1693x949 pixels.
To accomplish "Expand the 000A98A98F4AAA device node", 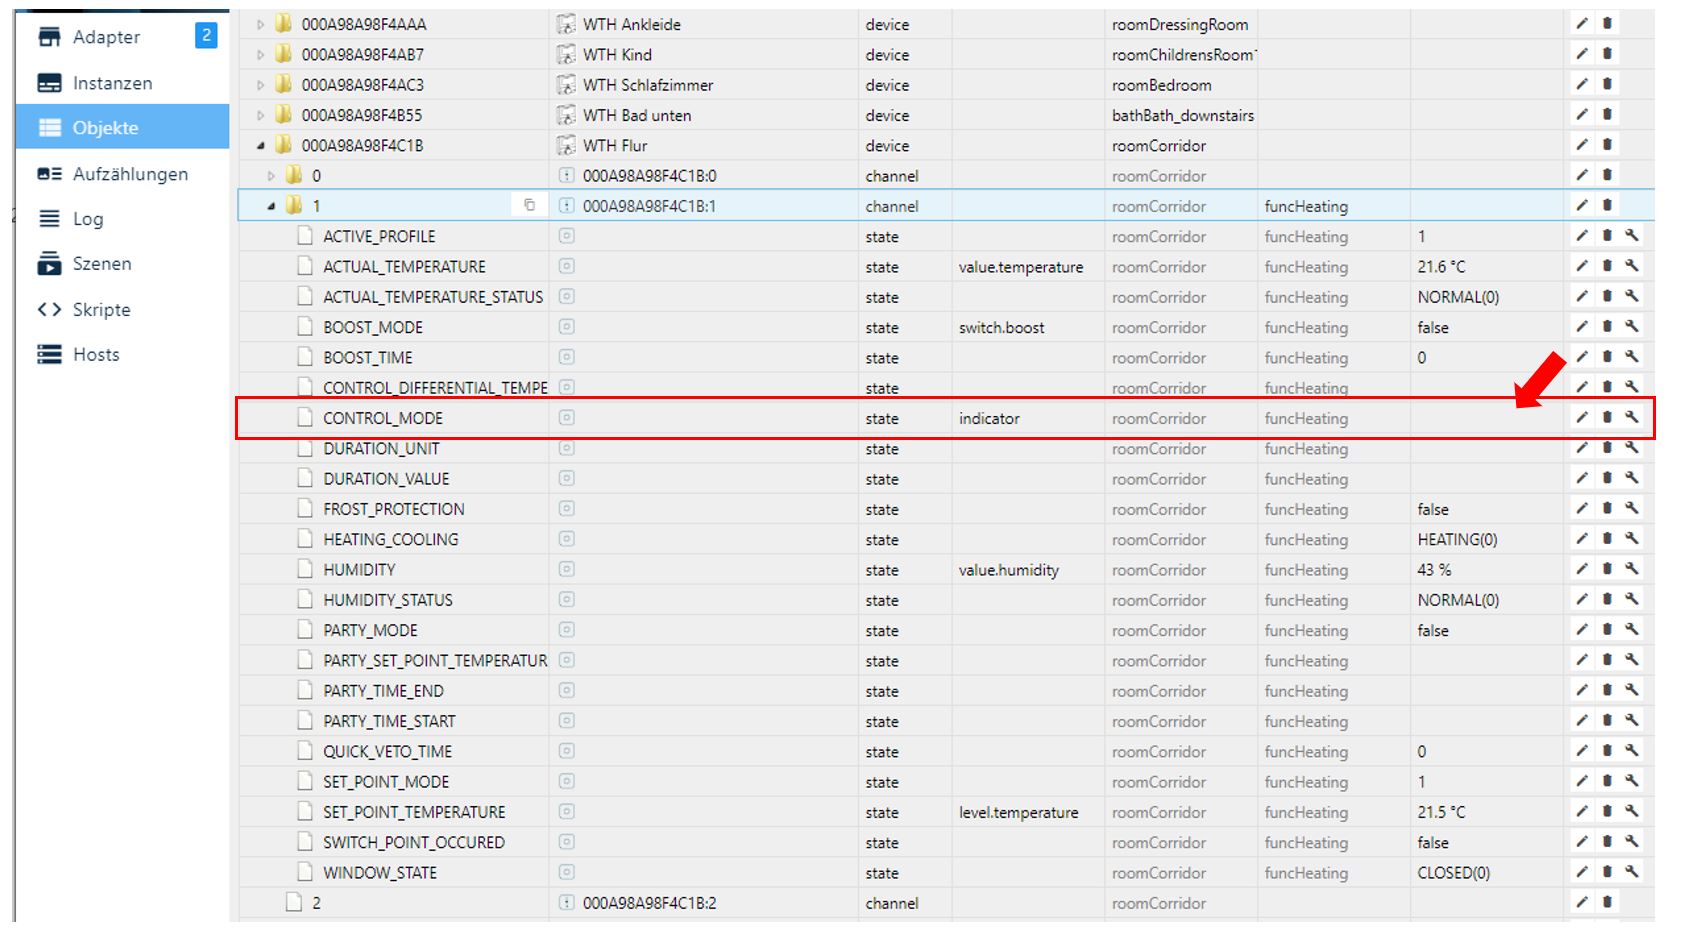I will (261, 24).
